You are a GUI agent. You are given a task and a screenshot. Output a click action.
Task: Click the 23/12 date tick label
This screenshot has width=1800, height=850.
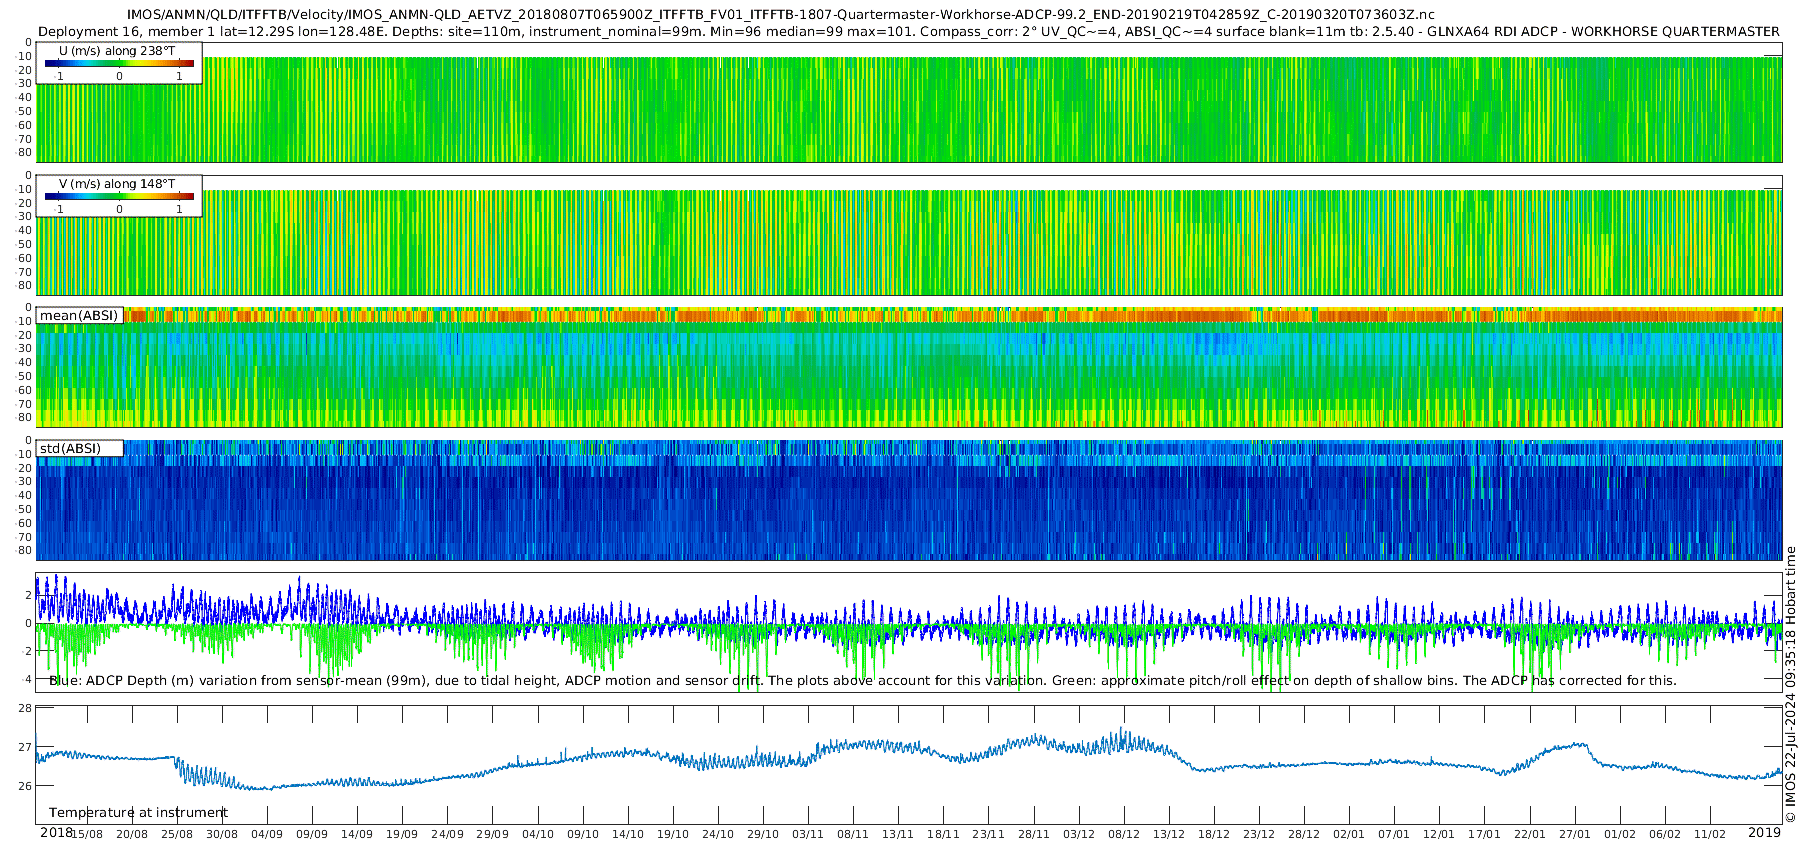pos(1259,834)
